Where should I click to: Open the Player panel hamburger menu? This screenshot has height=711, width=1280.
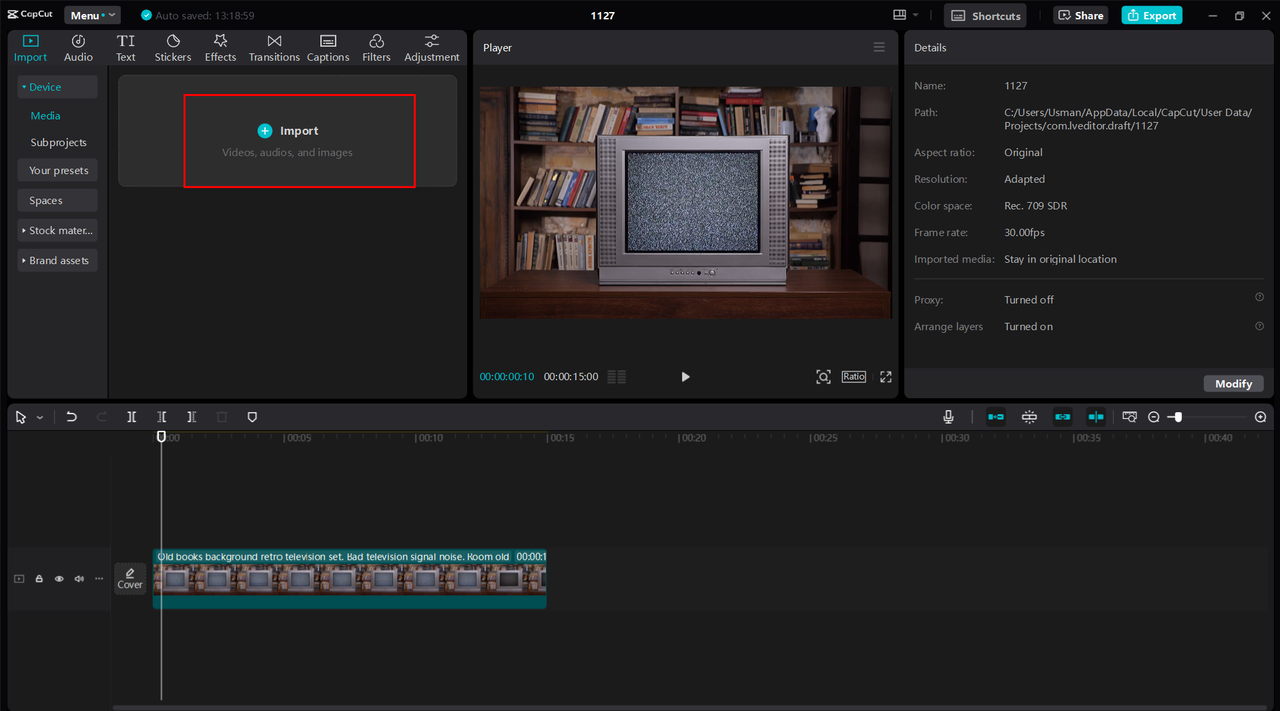tap(879, 47)
